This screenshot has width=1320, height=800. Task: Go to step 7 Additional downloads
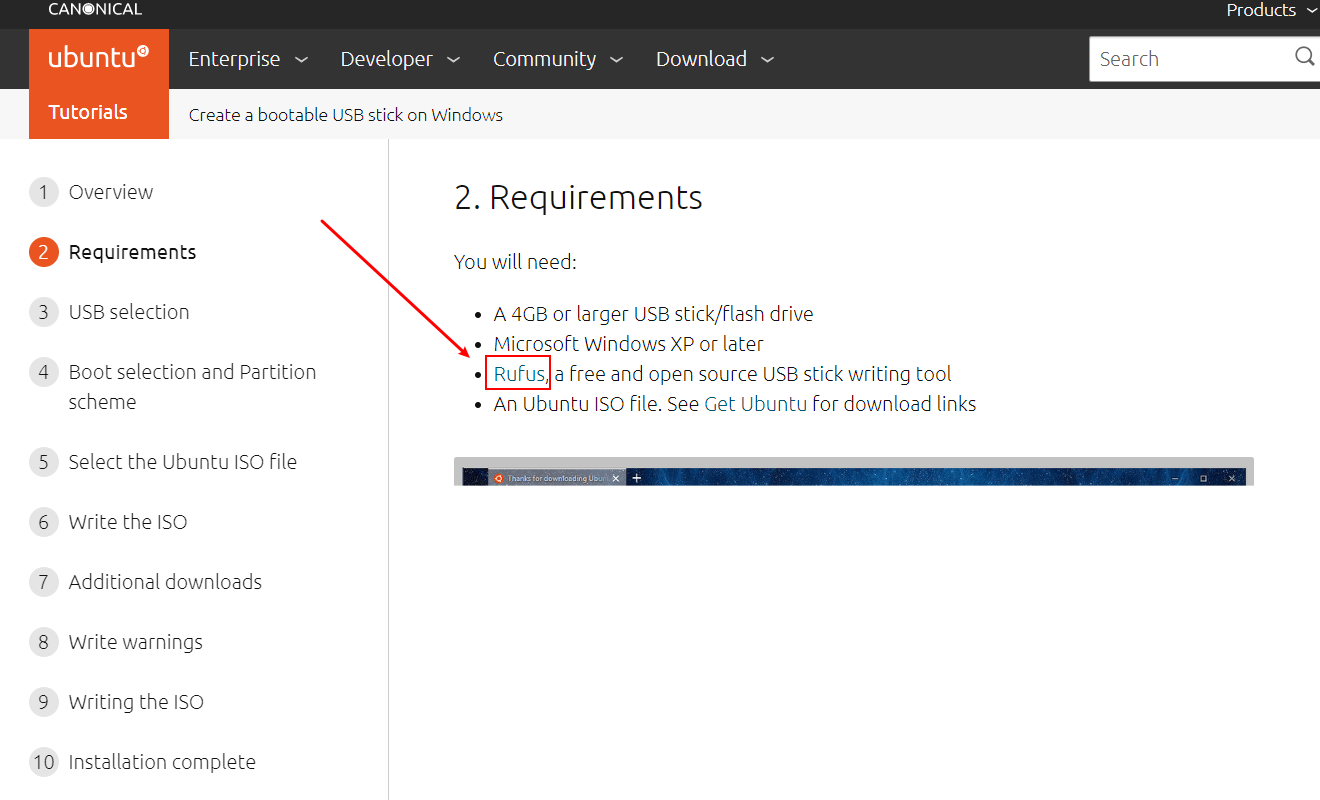tap(146, 582)
